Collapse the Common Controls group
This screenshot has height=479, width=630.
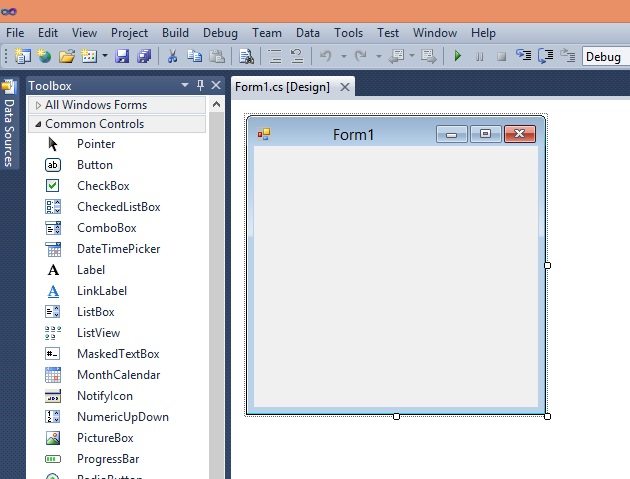pos(117,124)
